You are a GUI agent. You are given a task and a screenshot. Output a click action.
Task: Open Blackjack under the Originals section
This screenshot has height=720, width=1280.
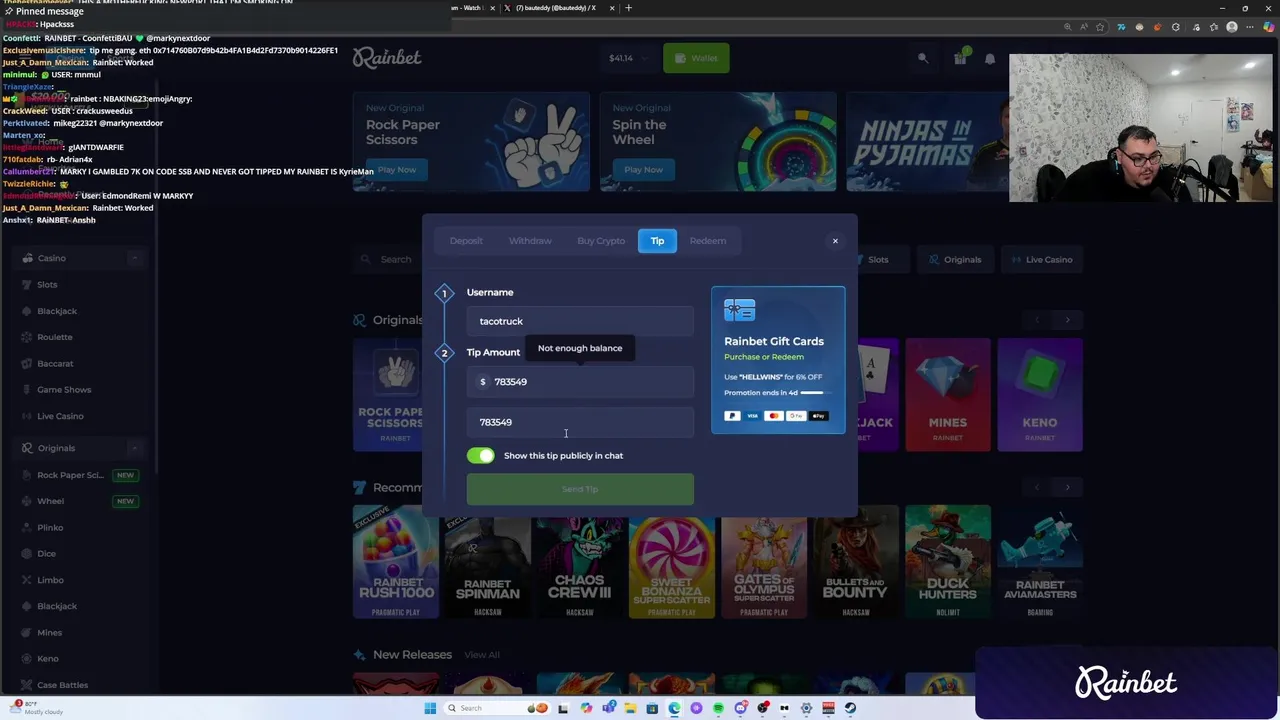click(x=56, y=606)
